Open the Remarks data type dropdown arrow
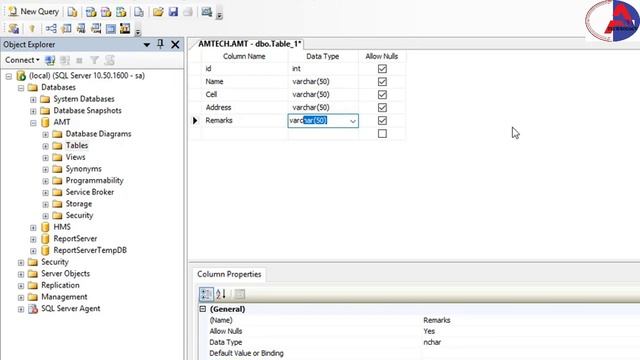Screen dimensions: 640x360 pyautogui.click(x=353, y=121)
